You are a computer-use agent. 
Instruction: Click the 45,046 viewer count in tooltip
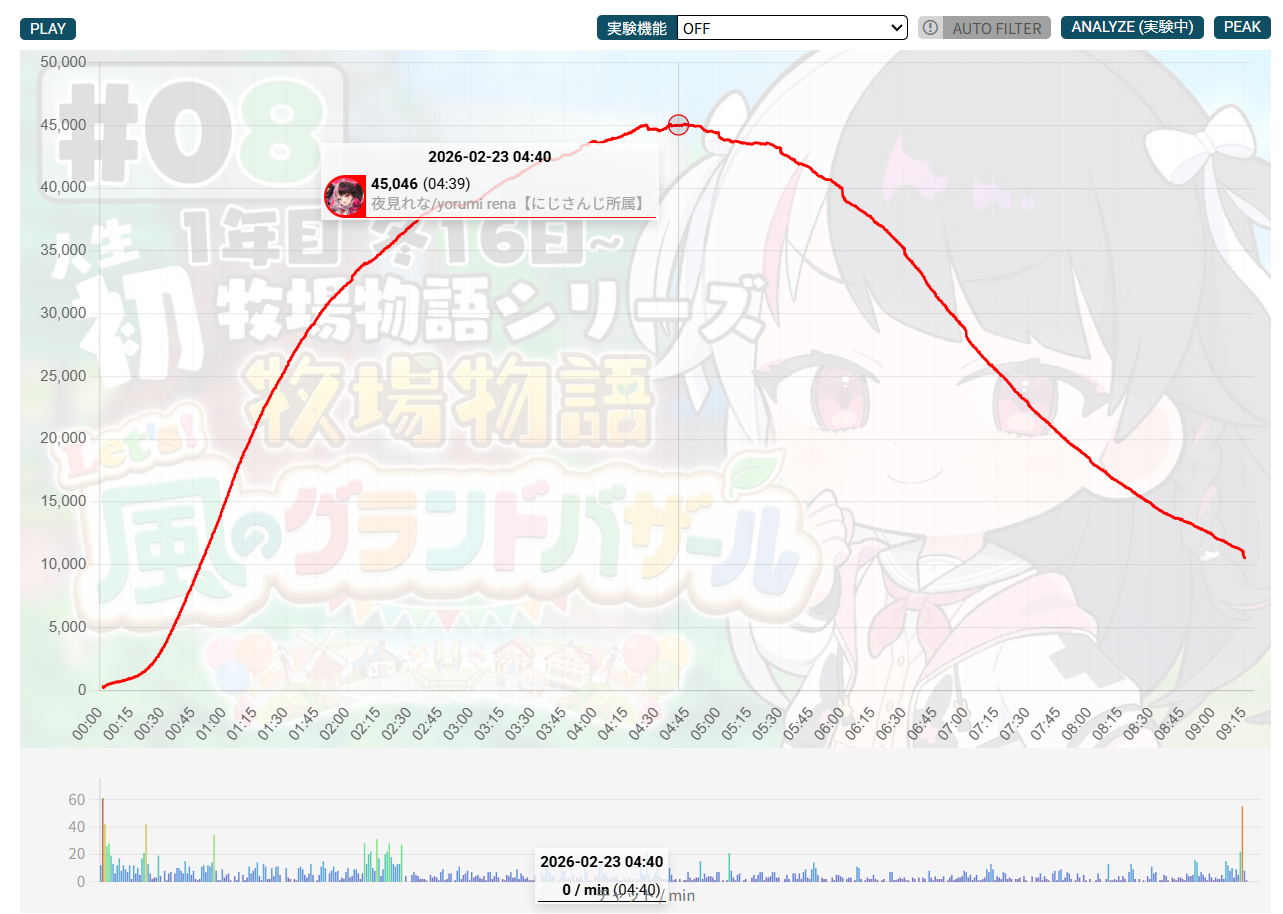[394, 183]
